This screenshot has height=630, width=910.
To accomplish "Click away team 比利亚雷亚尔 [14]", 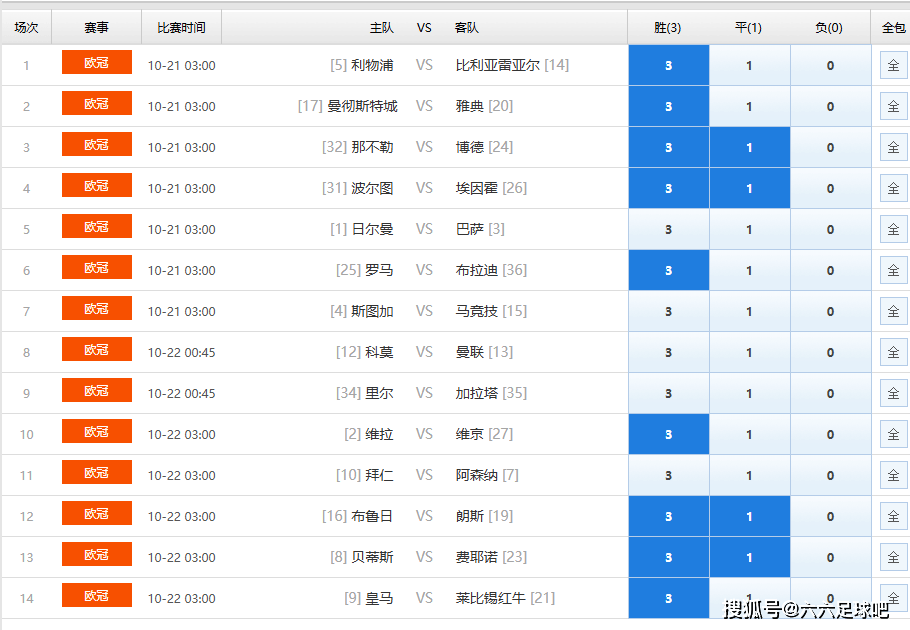I will [512, 66].
